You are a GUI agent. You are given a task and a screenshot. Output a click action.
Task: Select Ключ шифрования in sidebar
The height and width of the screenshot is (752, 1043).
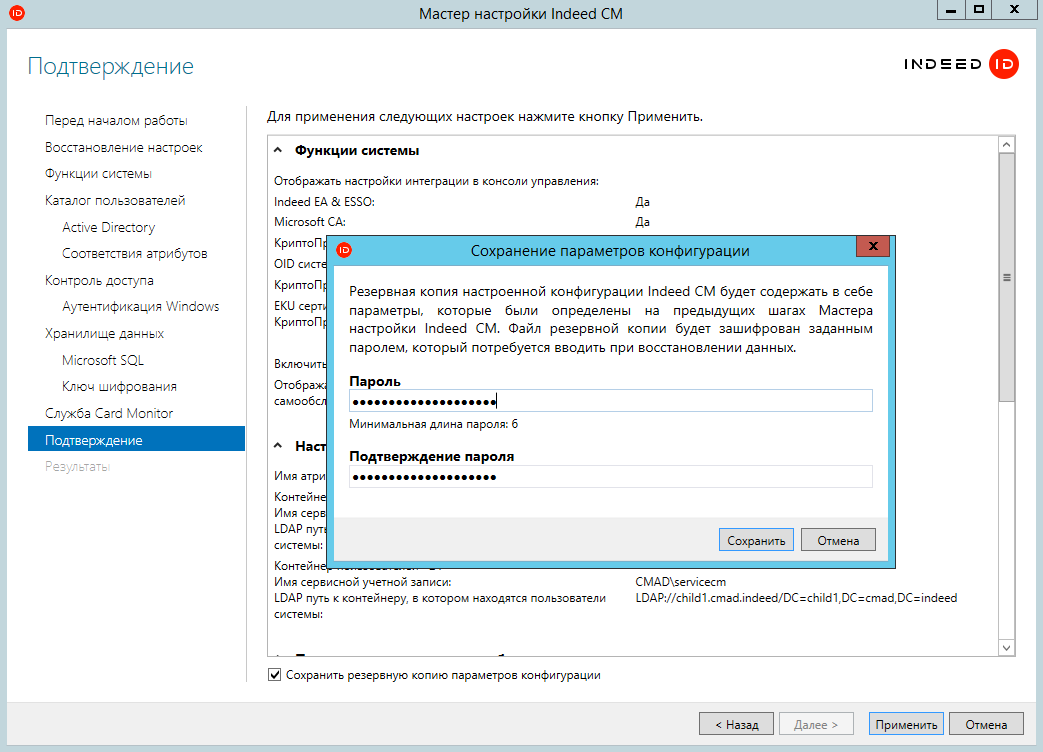[119, 386]
